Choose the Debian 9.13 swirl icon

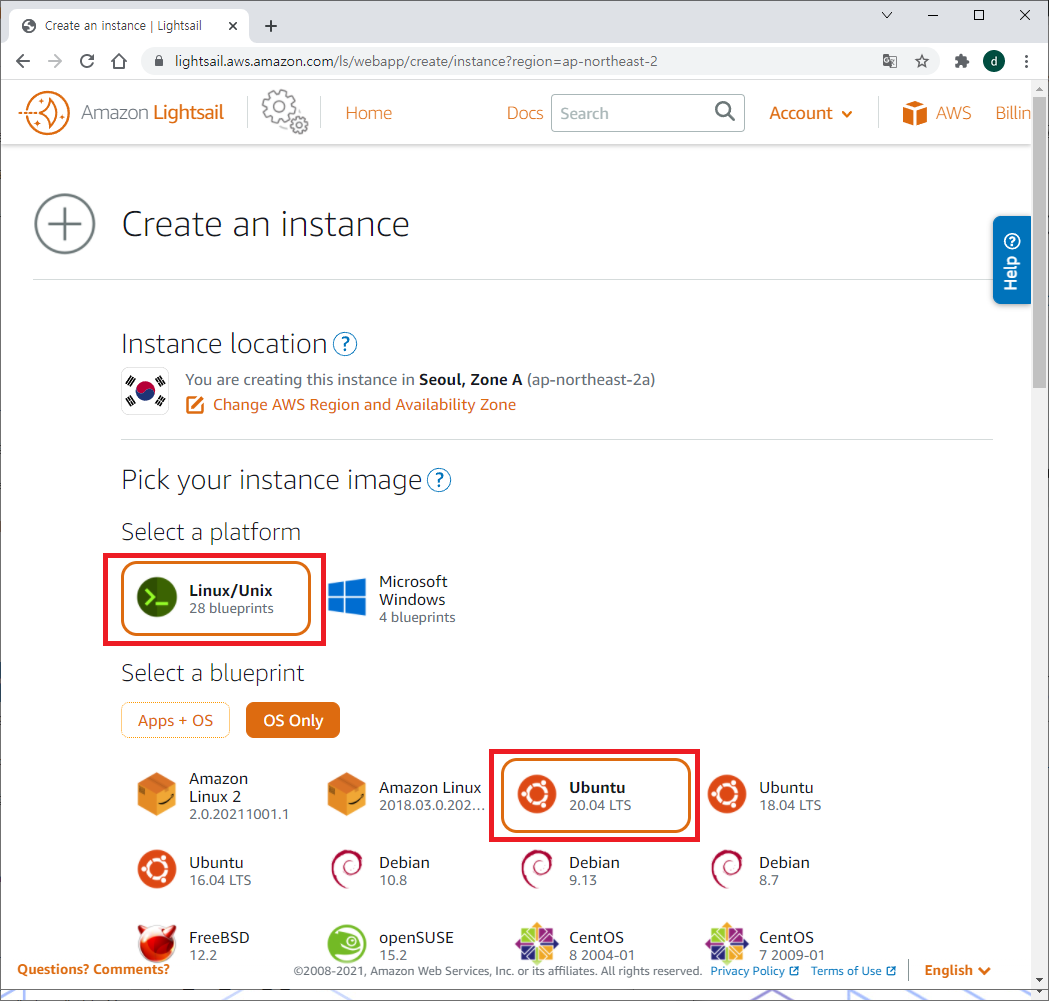[537, 869]
